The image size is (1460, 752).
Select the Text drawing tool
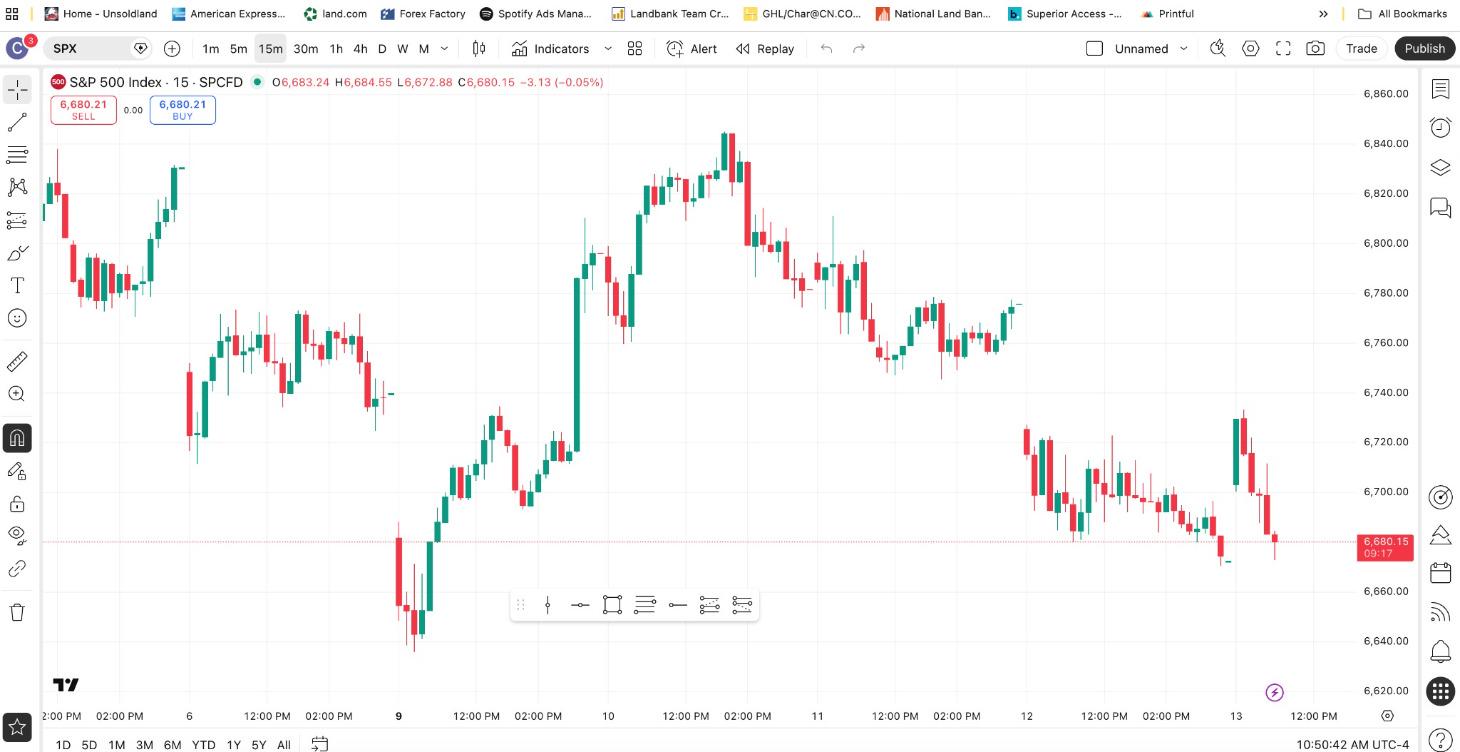pyautogui.click(x=17, y=286)
